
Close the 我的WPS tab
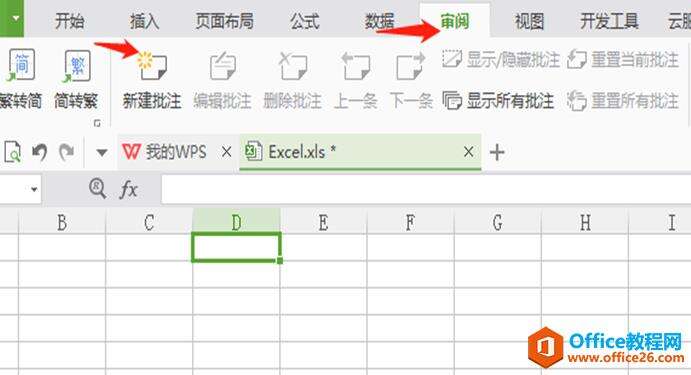point(227,152)
